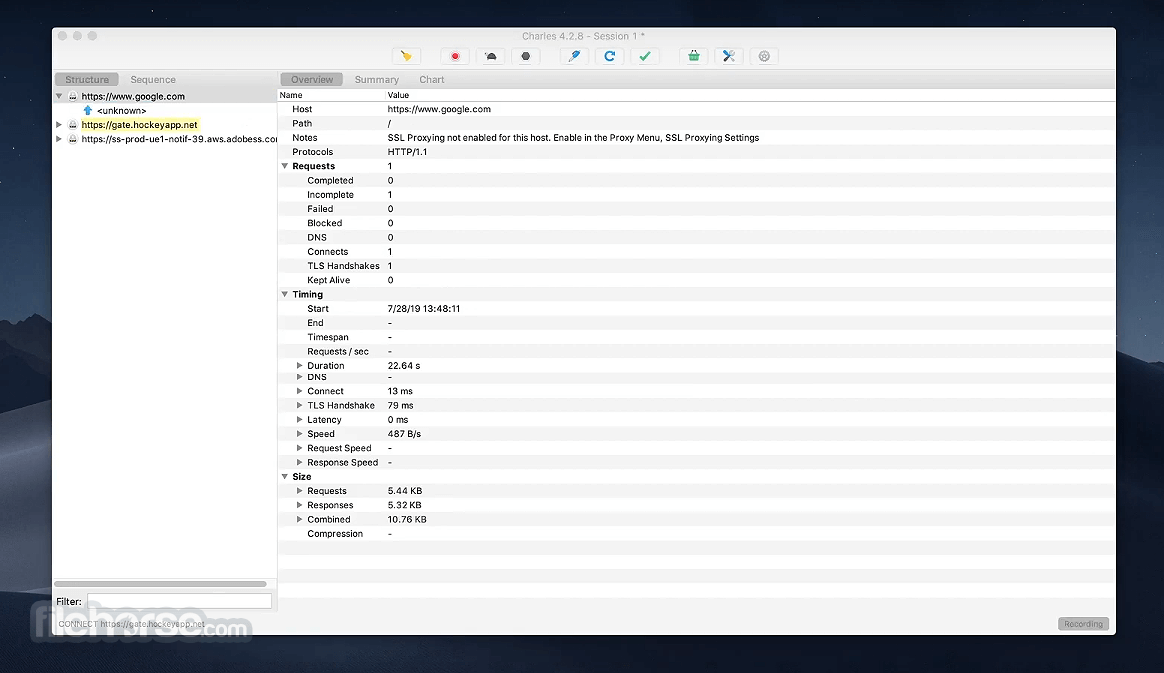Collapse the Requests section in Overview
This screenshot has height=673, width=1164.
(x=285, y=166)
